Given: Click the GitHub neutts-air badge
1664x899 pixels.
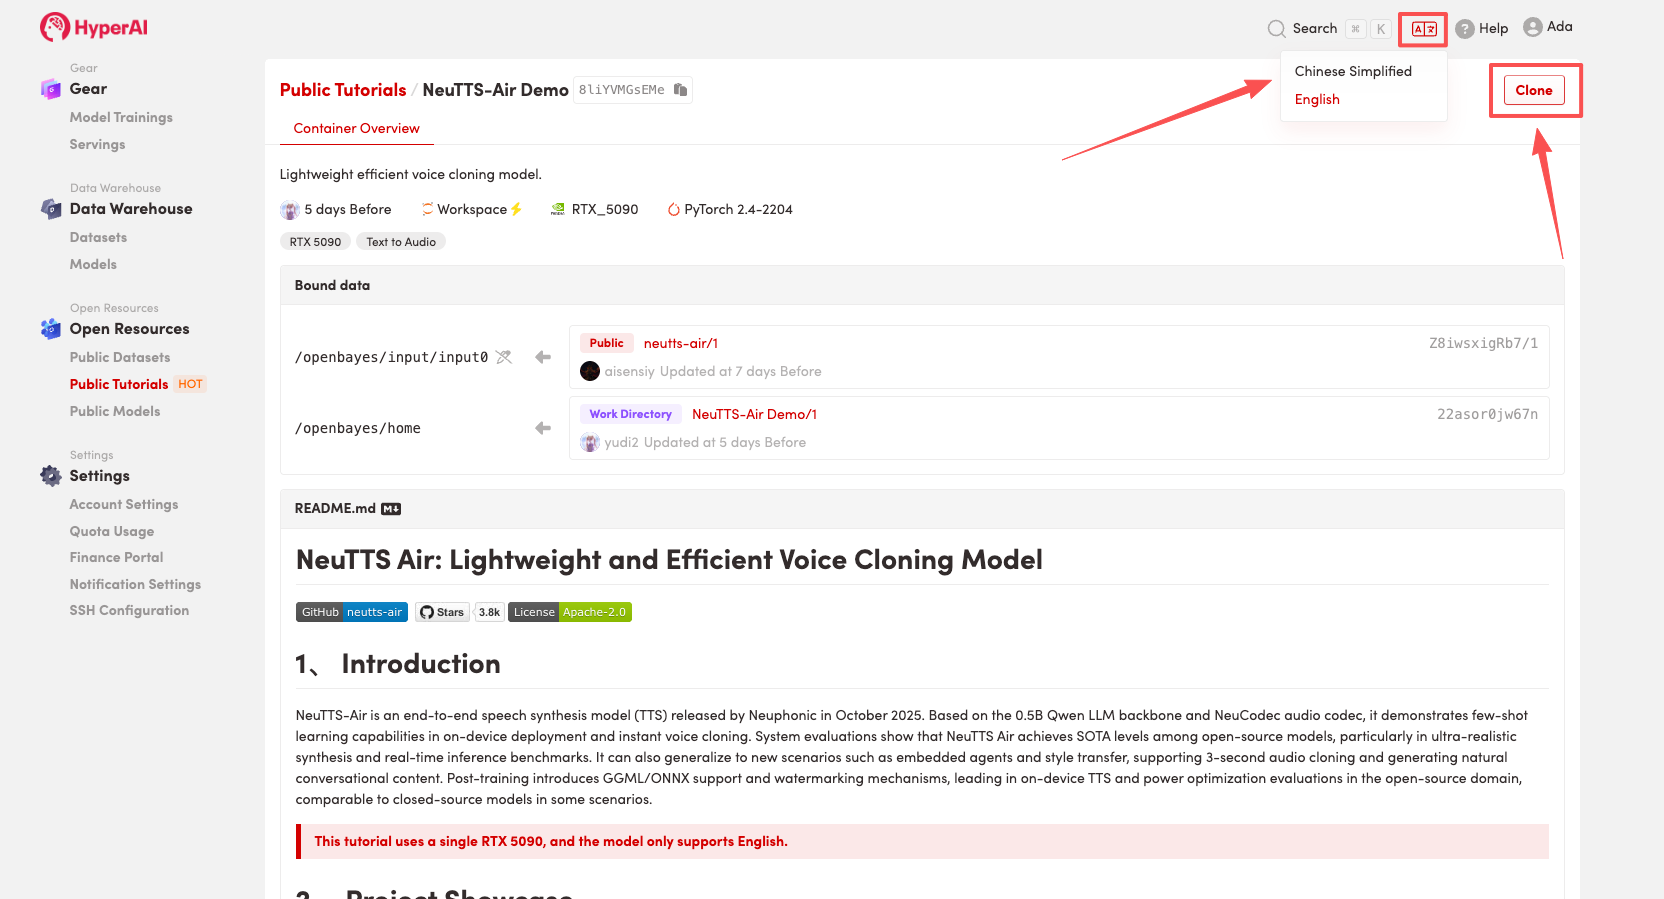Looking at the screenshot, I should pos(352,612).
